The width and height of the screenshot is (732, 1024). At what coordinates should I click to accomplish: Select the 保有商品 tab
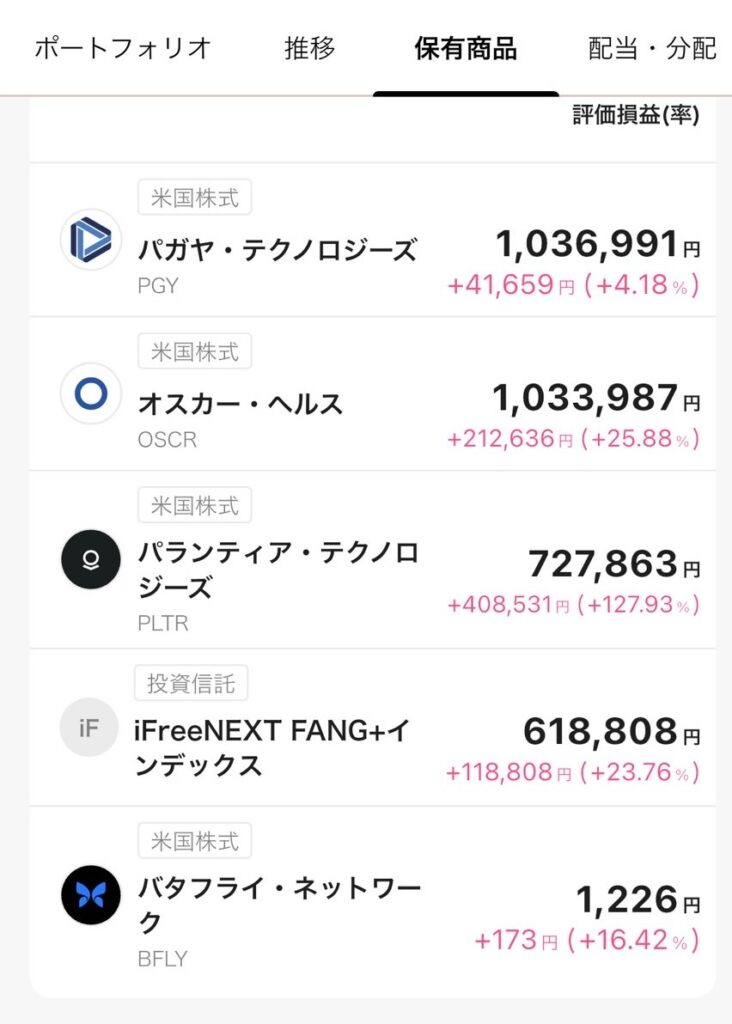click(466, 48)
